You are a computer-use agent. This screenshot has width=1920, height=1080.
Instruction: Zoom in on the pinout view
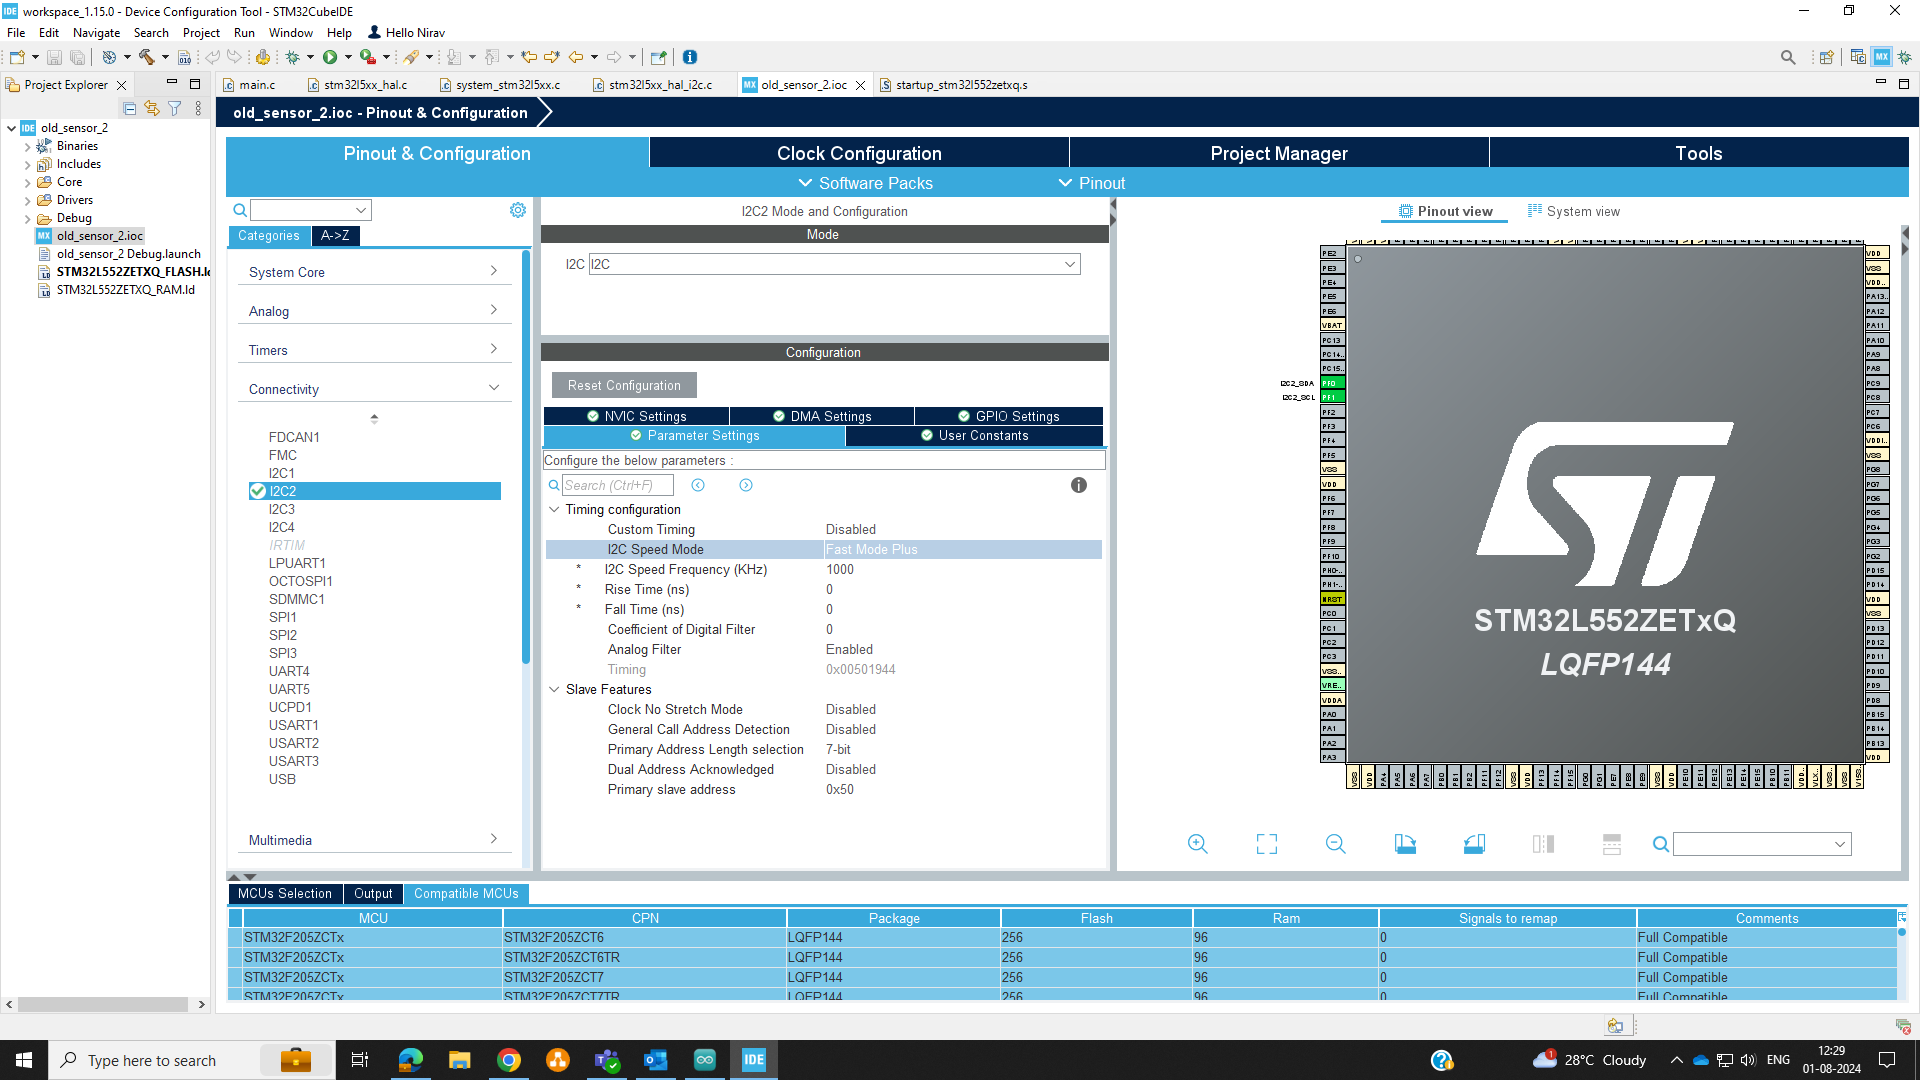point(1198,843)
